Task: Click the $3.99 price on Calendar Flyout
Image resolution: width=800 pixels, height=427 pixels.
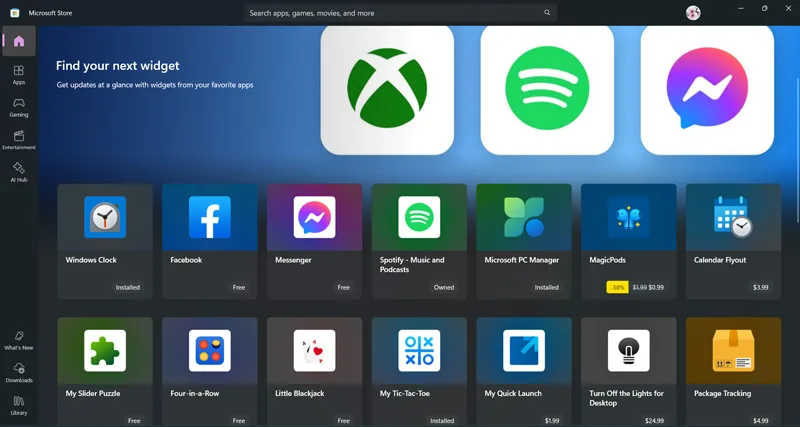Action: pos(760,287)
